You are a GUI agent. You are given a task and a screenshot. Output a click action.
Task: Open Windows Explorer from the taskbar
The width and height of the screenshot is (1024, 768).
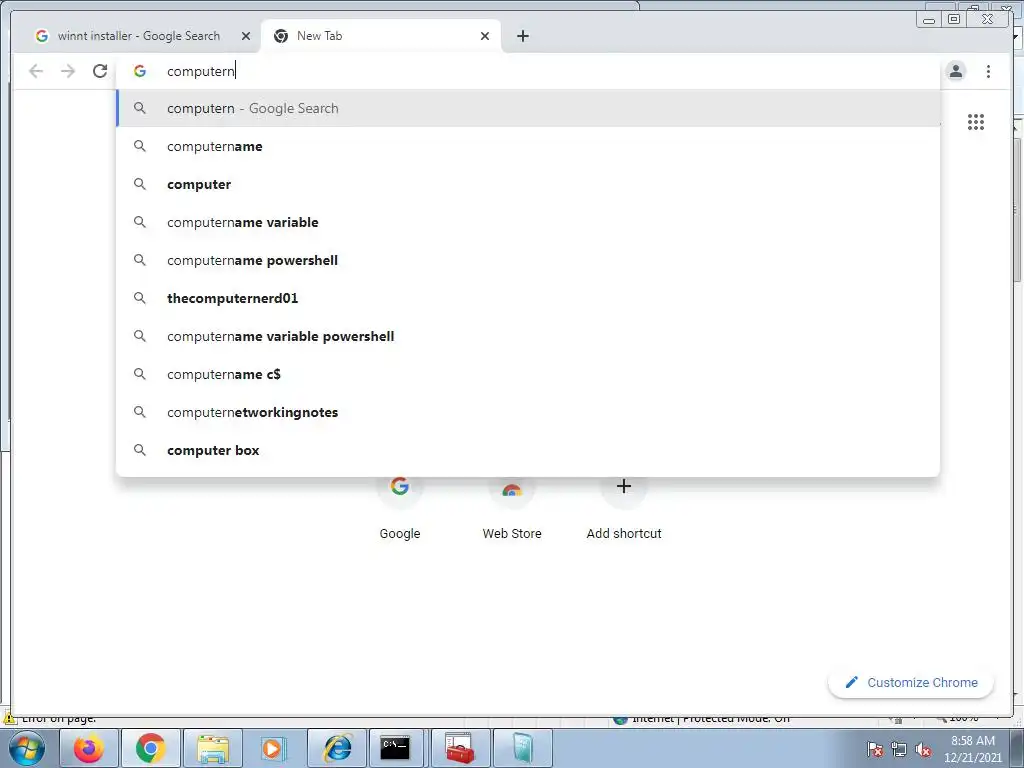coord(213,748)
